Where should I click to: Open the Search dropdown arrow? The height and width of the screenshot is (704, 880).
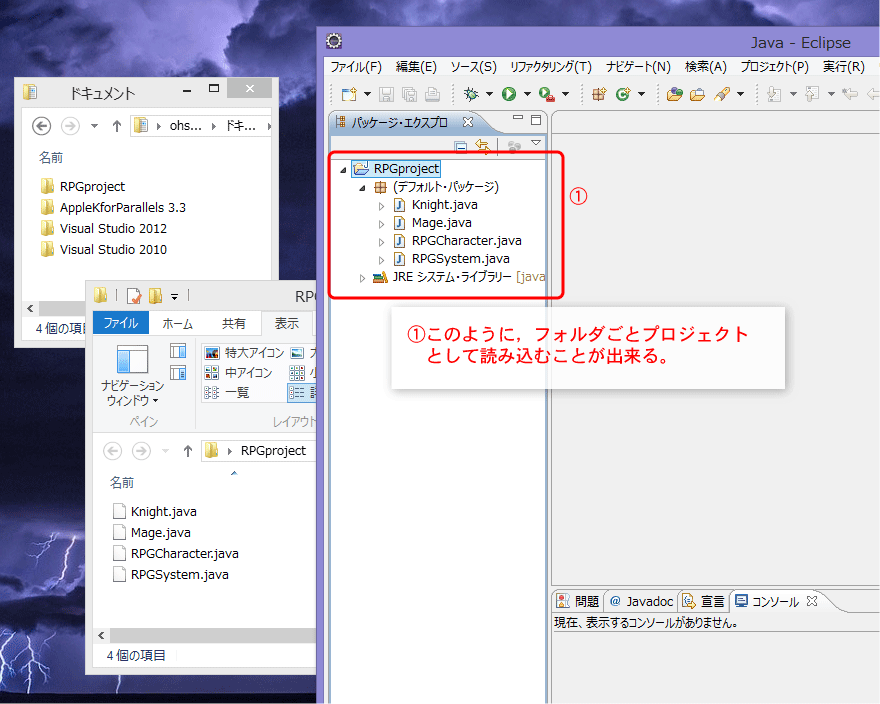click(x=740, y=94)
